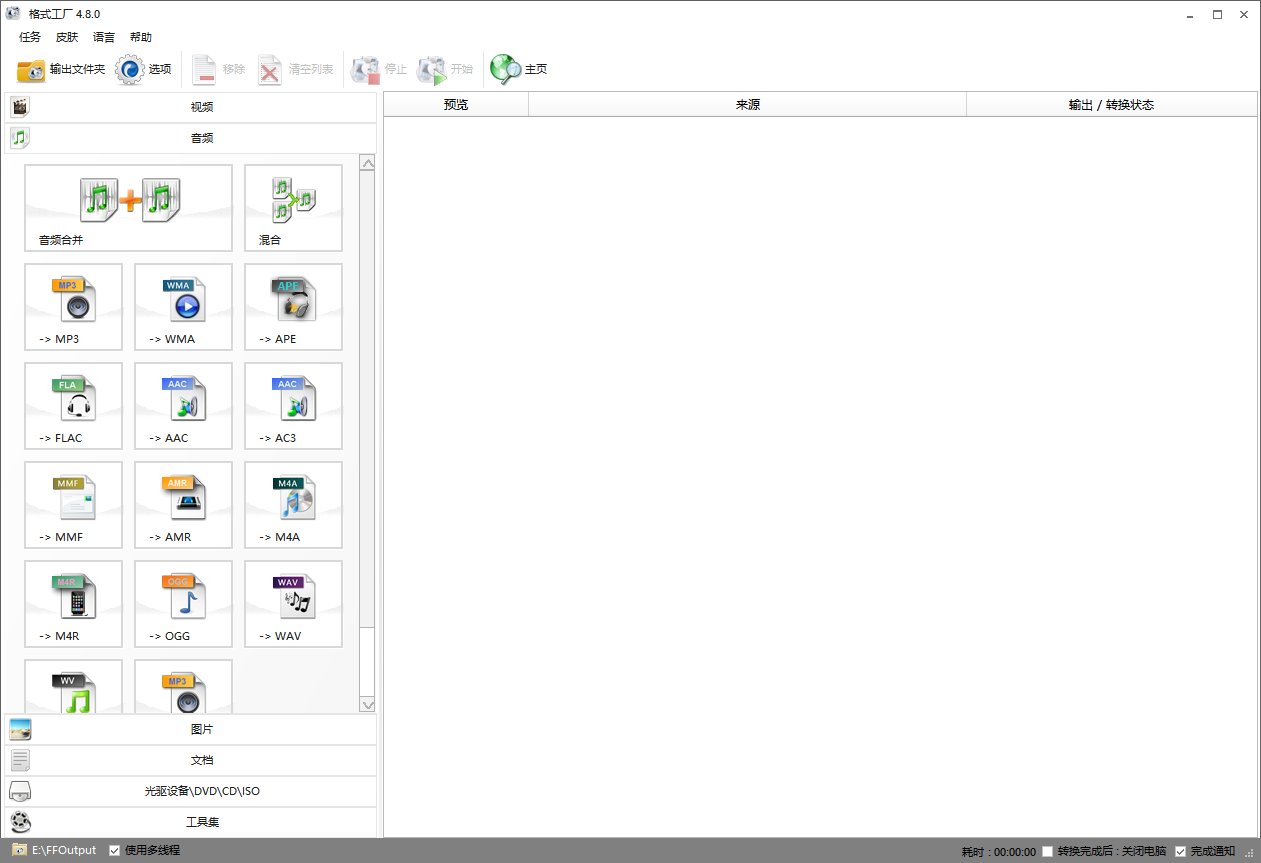1261x863 pixels.
Task: Select the 音频合并 (audio merge) tool
Action: pos(128,208)
